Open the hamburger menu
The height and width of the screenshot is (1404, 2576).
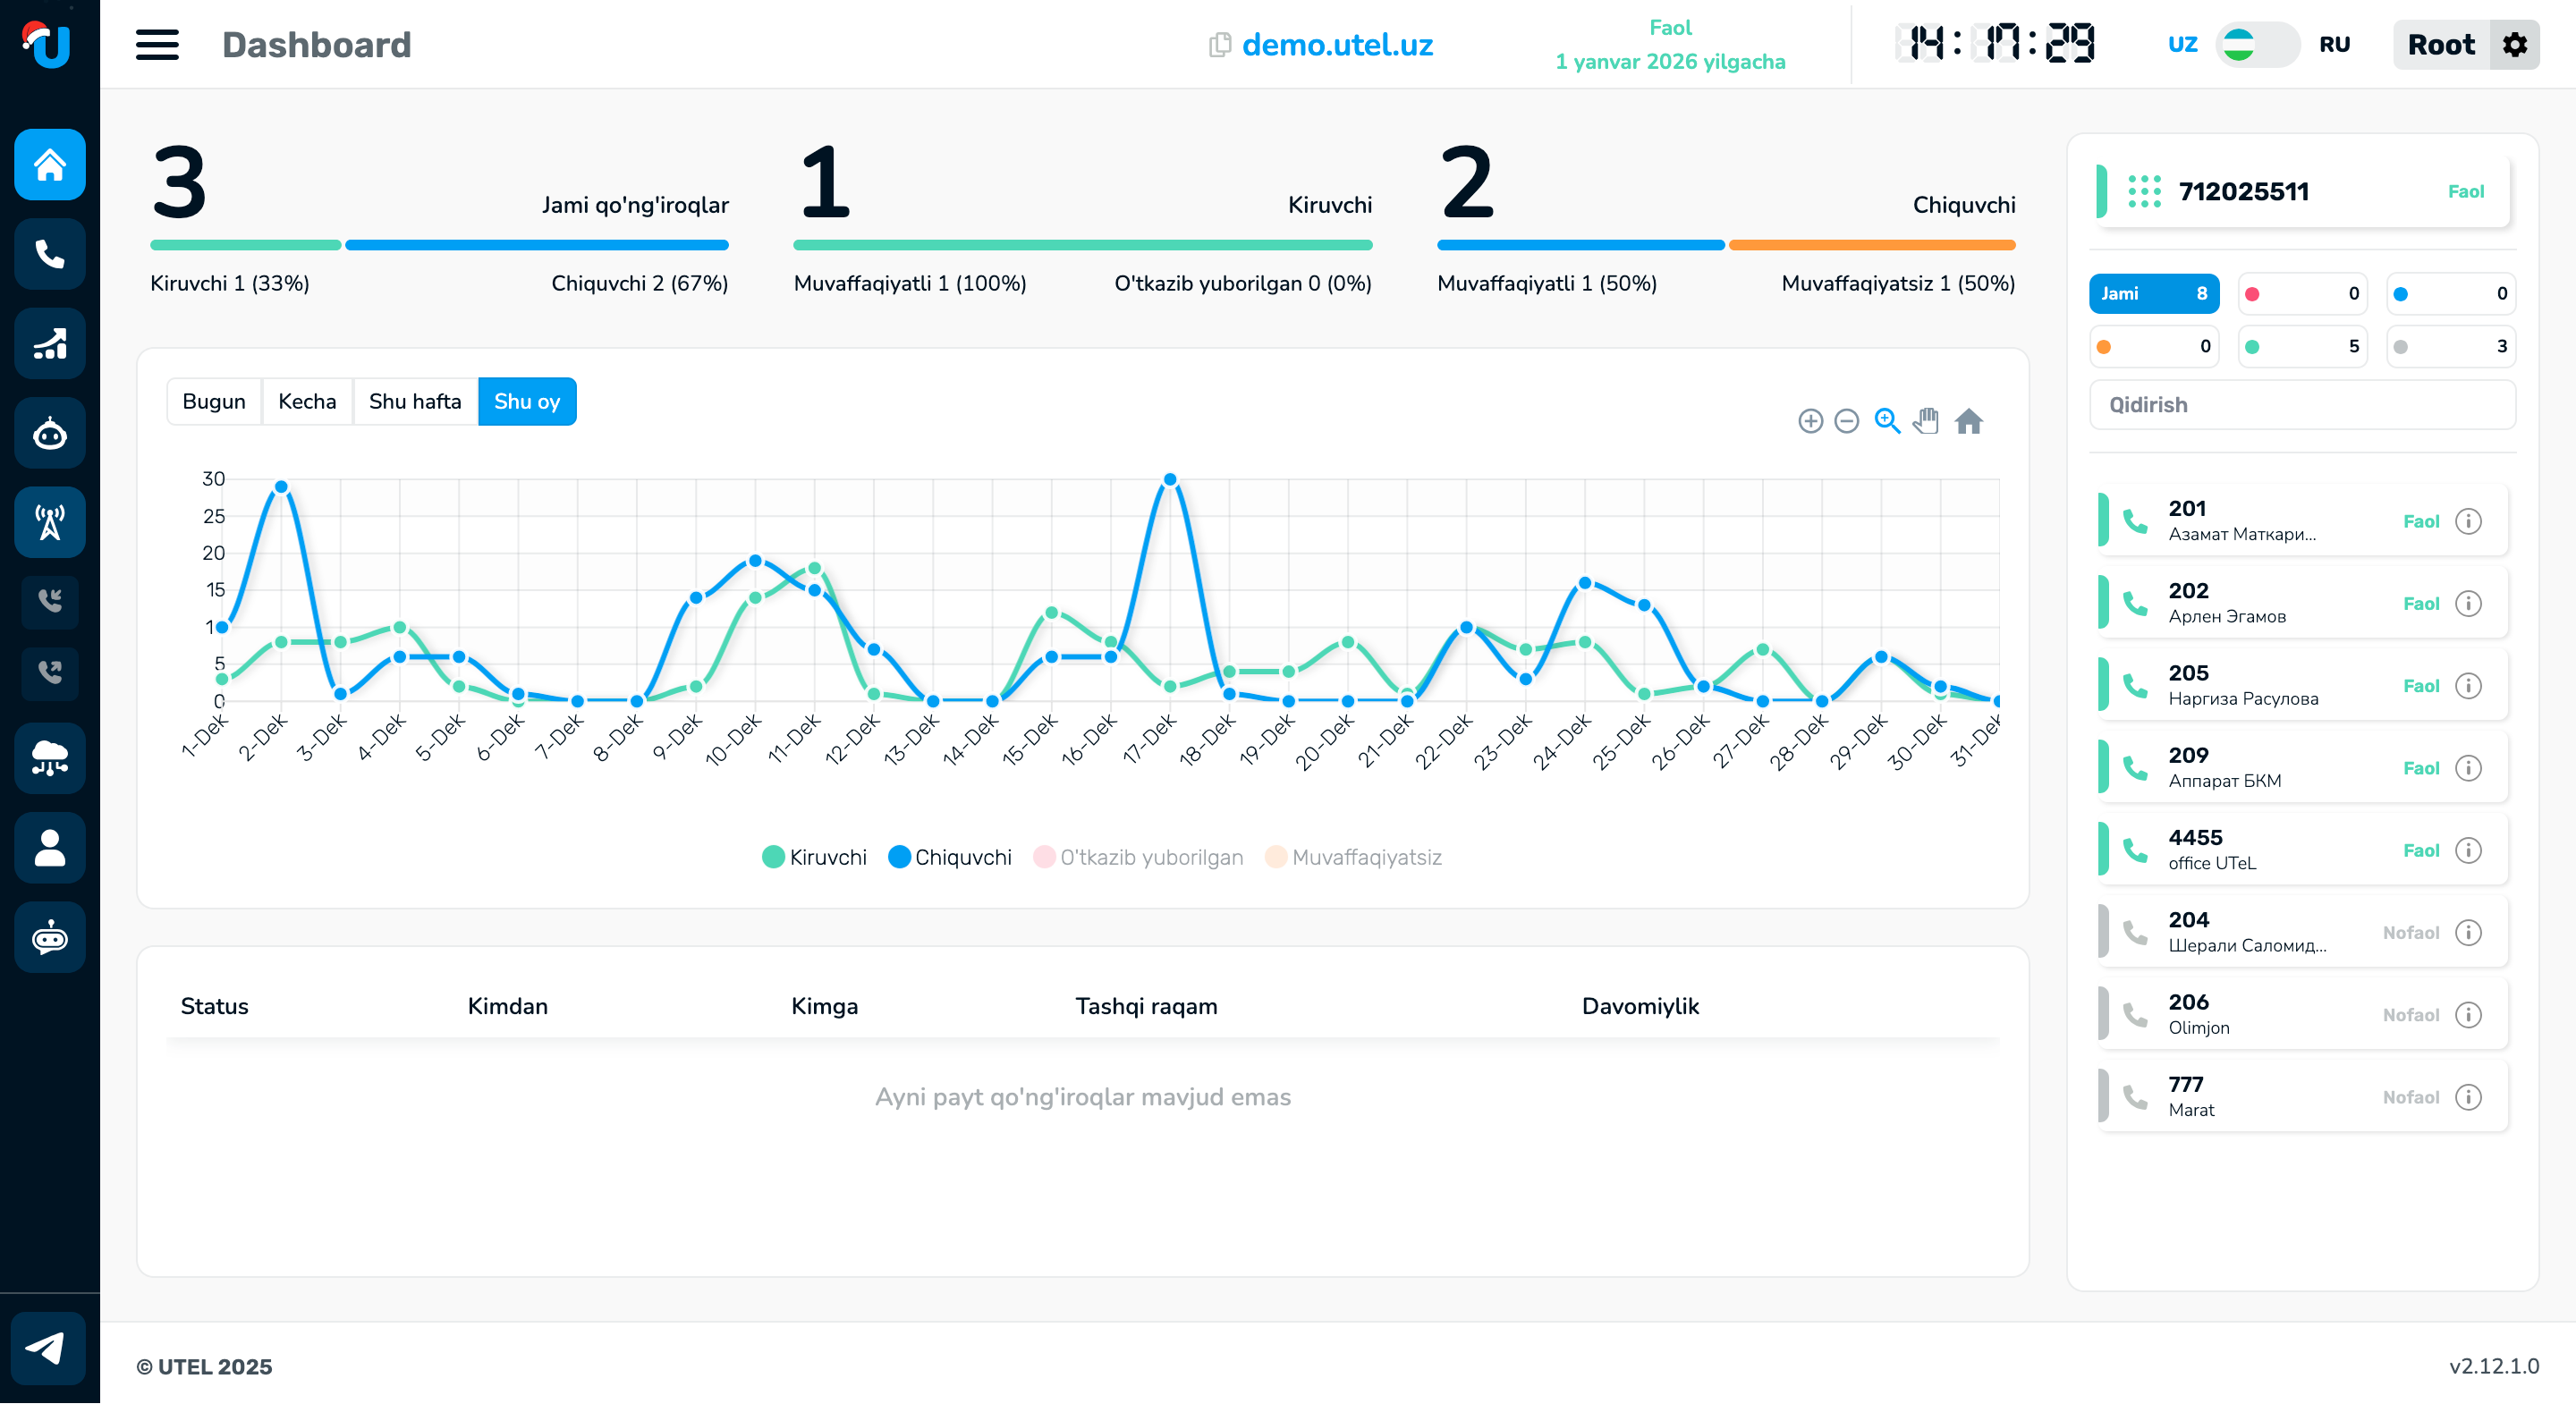click(x=157, y=45)
